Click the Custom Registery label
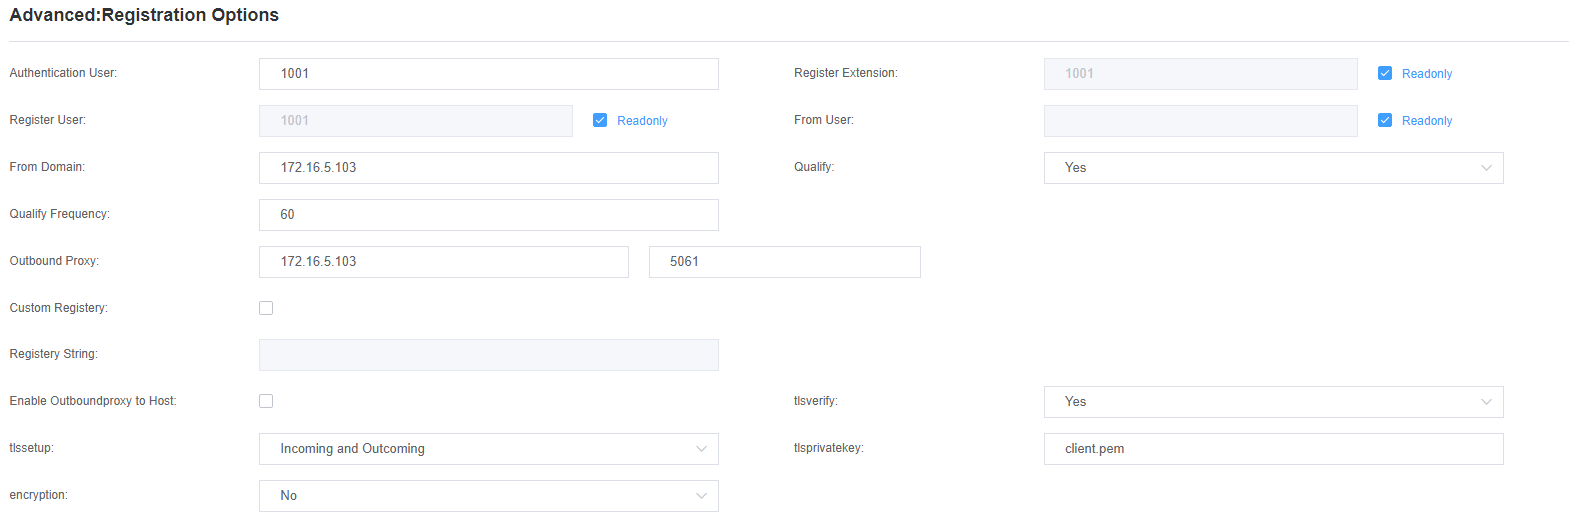Screen dimensions: 1569x519 point(59,308)
